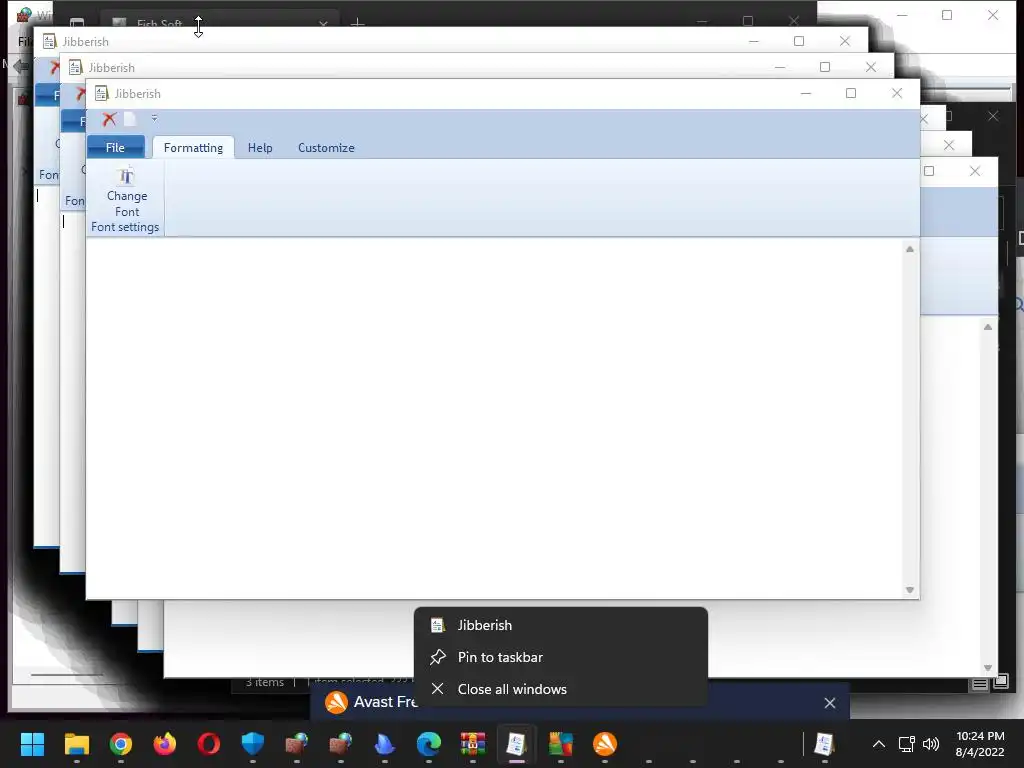Select Jibberish entry in taskbar jump list
1024x768 pixels.
tap(561, 626)
